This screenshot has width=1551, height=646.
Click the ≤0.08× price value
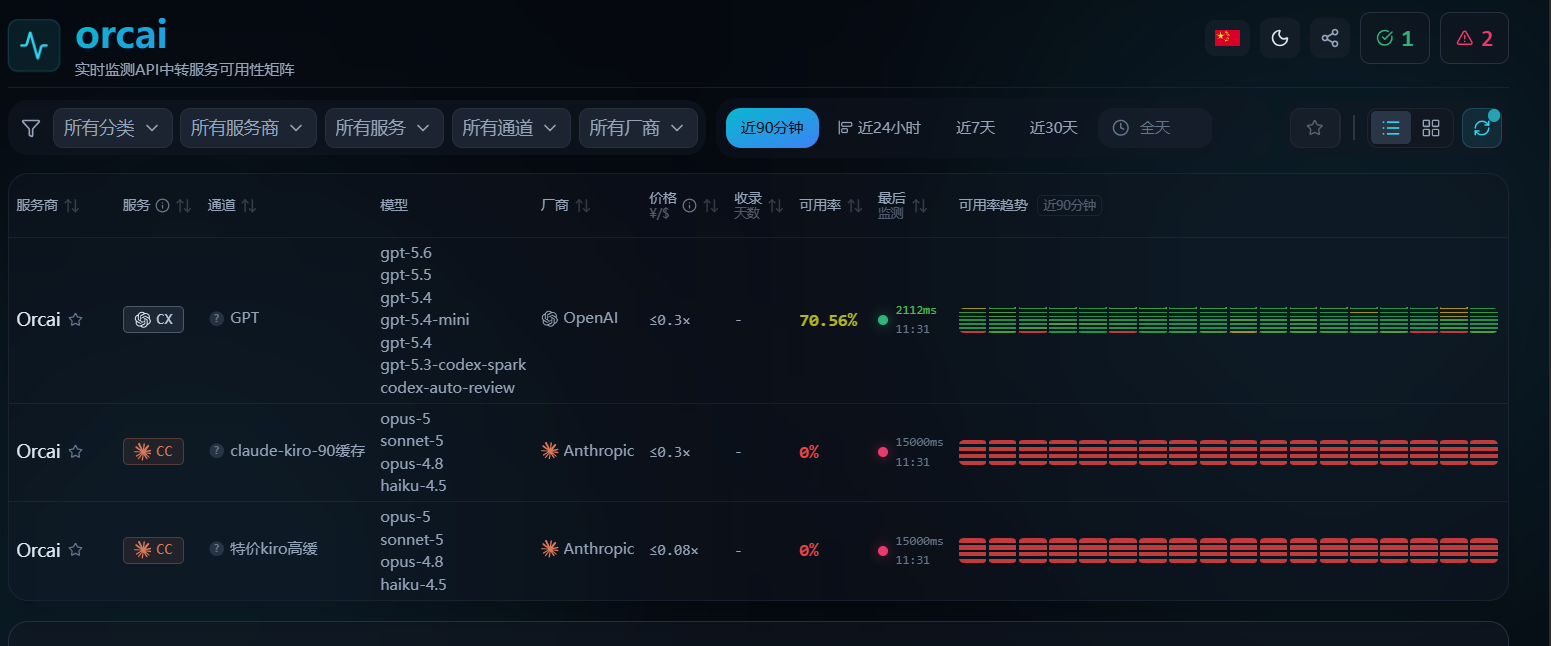coord(674,550)
